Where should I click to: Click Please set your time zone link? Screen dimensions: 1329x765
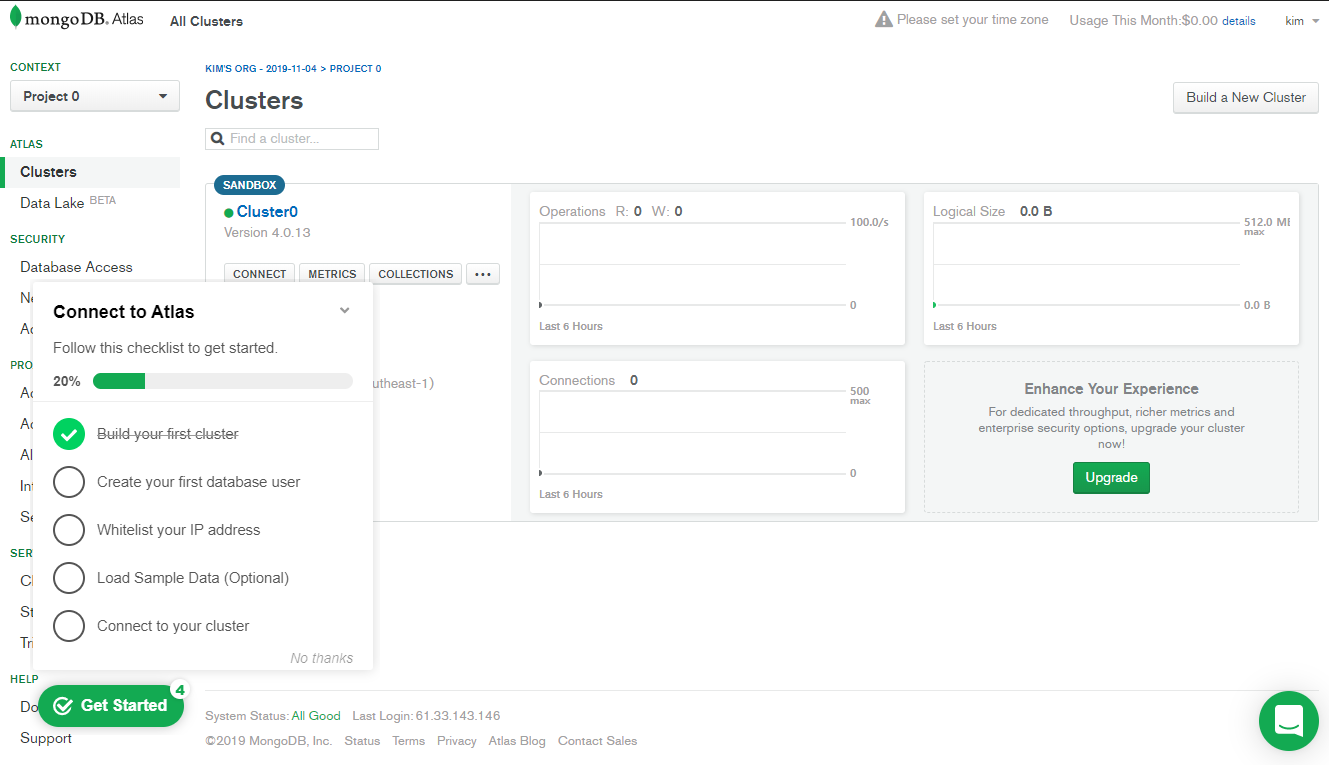(972, 20)
